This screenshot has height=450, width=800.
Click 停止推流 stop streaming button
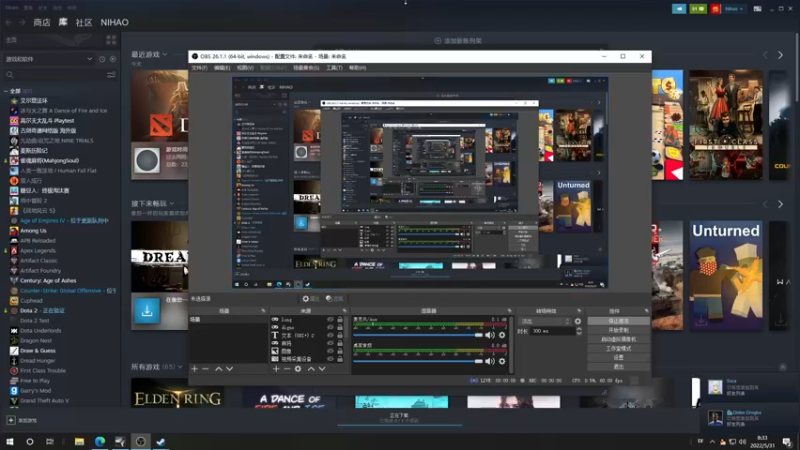pyautogui.click(x=618, y=321)
